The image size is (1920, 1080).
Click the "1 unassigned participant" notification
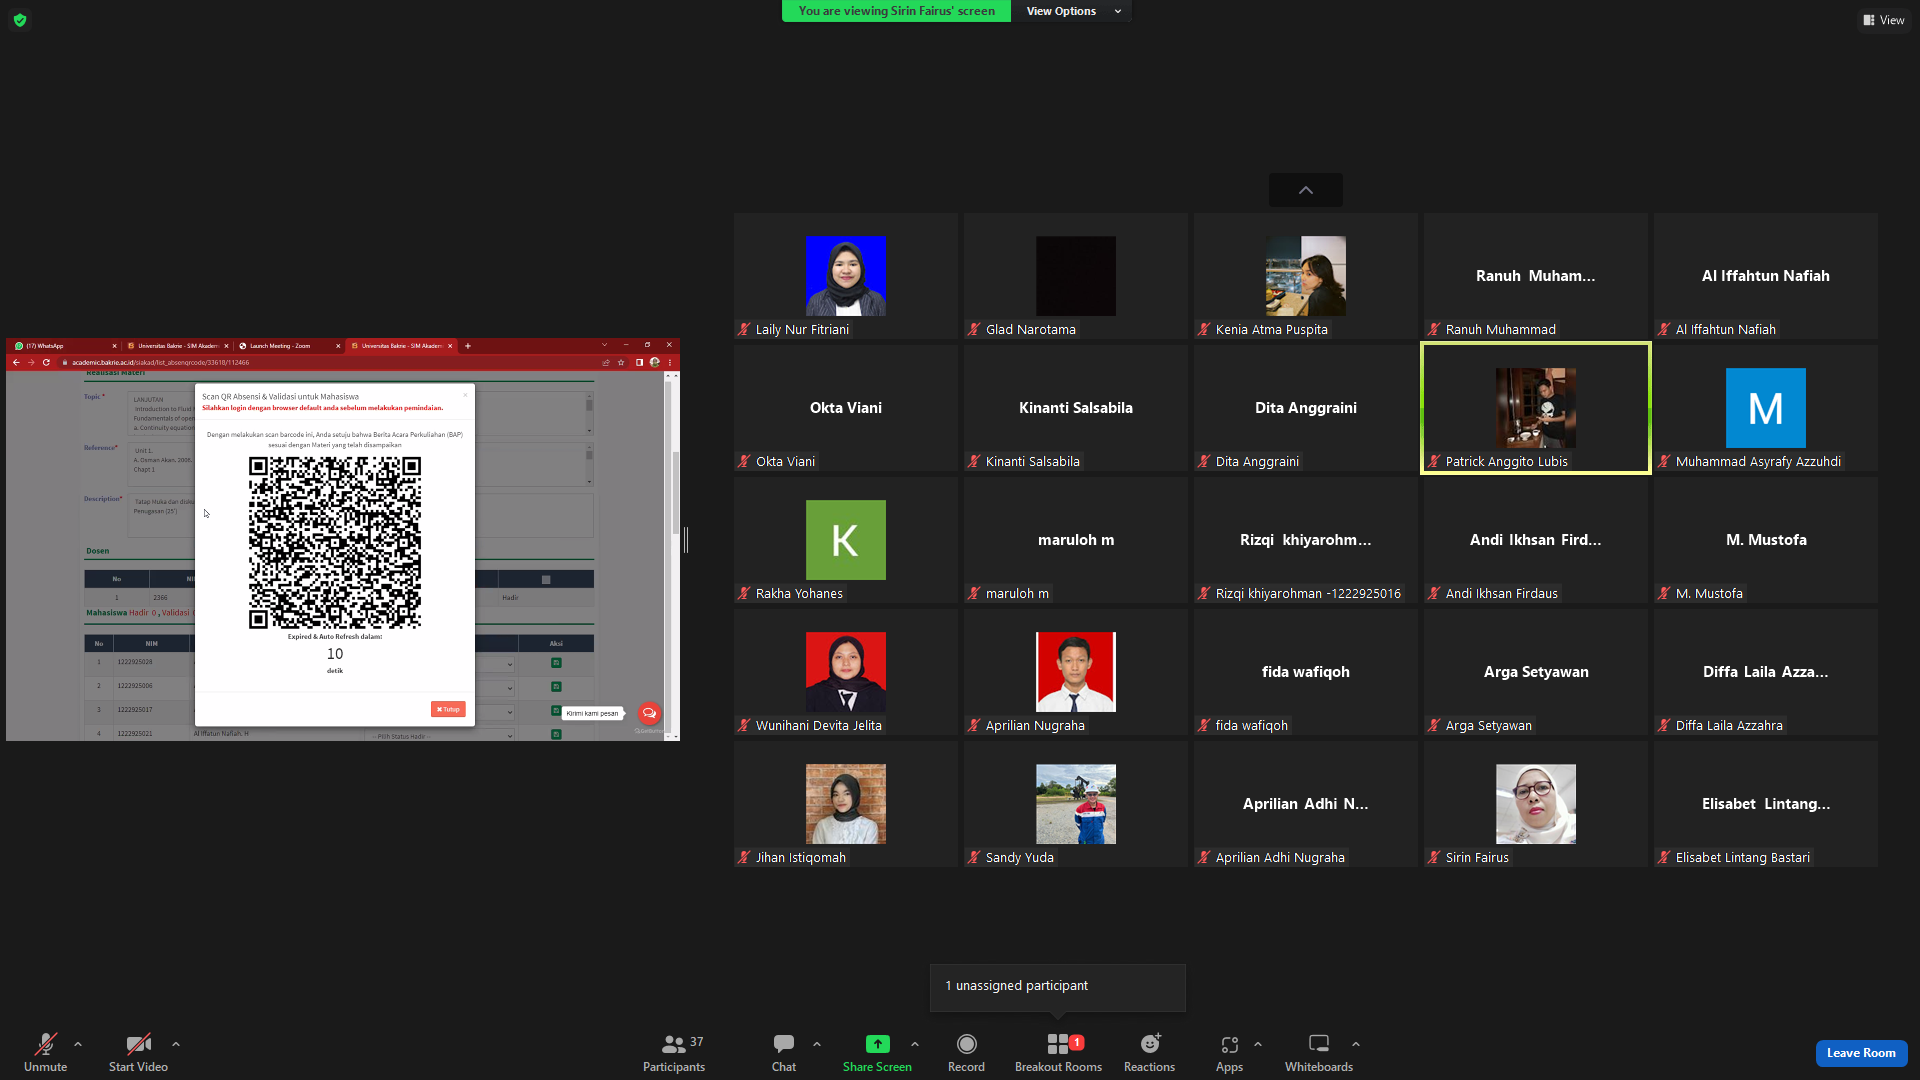(1058, 987)
